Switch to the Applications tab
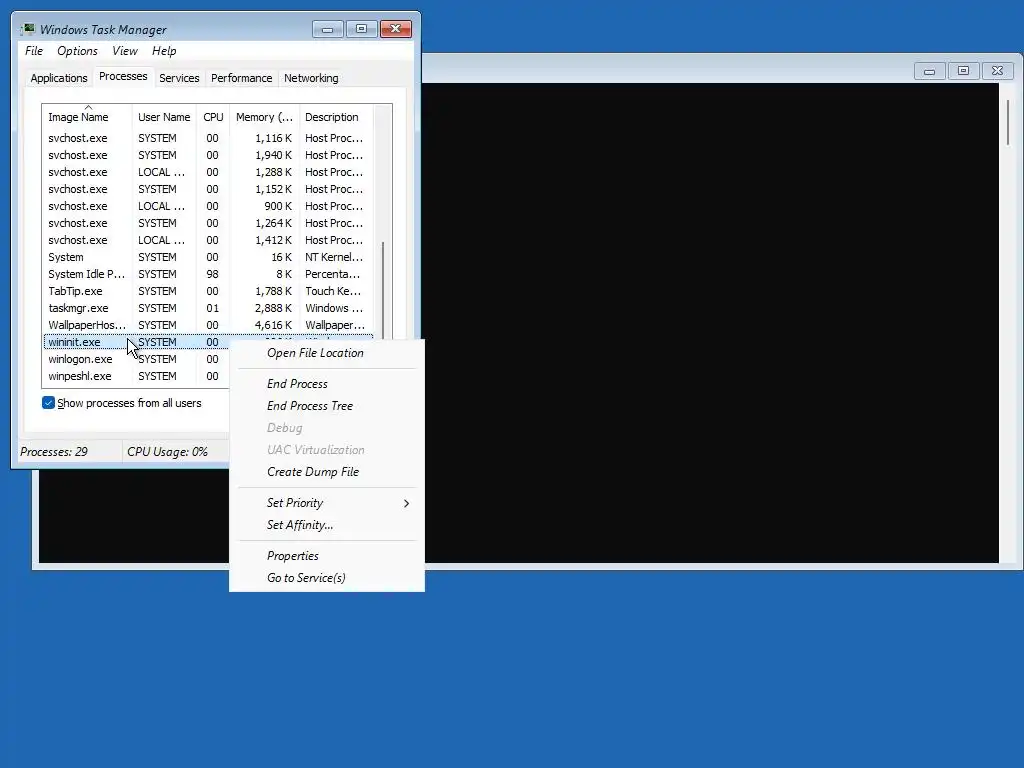 [x=59, y=78]
